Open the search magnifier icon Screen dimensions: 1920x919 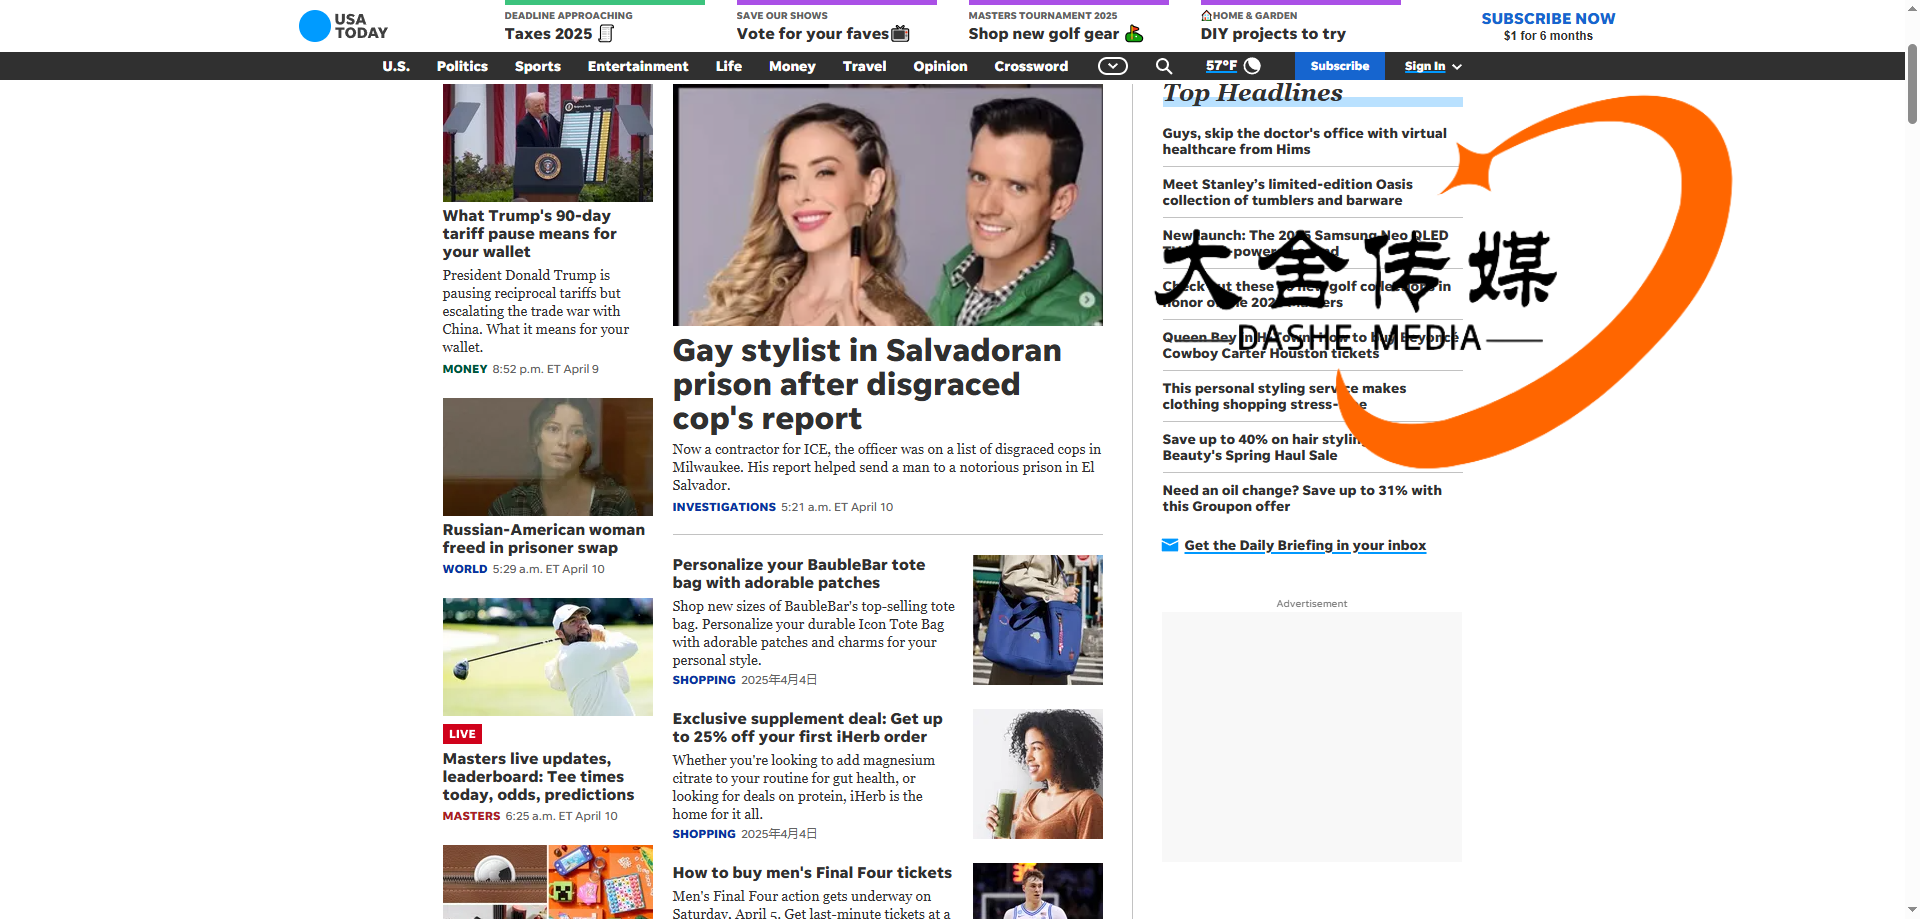pyautogui.click(x=1163, y=66)
